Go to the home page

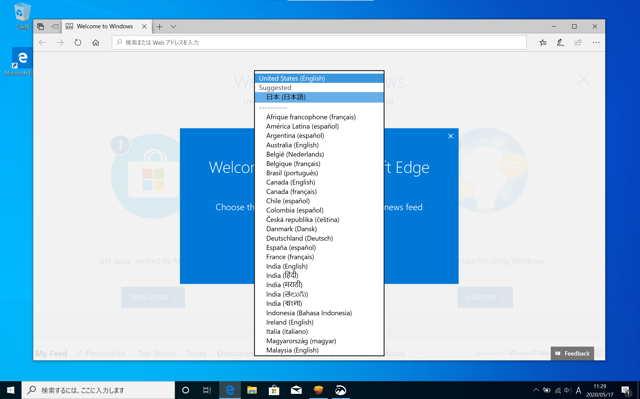(96, 42)
